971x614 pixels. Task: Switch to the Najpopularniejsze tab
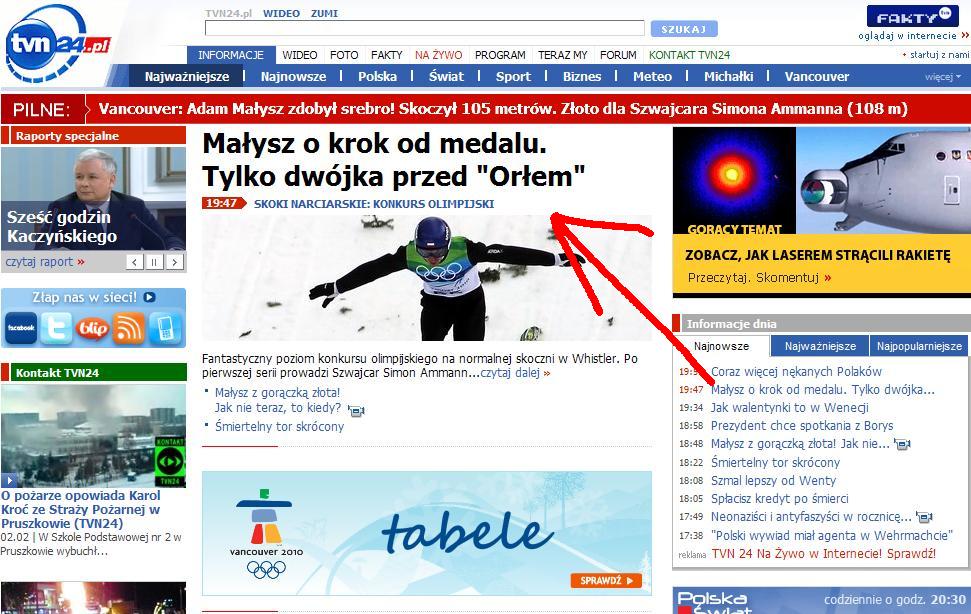(919, 346)
